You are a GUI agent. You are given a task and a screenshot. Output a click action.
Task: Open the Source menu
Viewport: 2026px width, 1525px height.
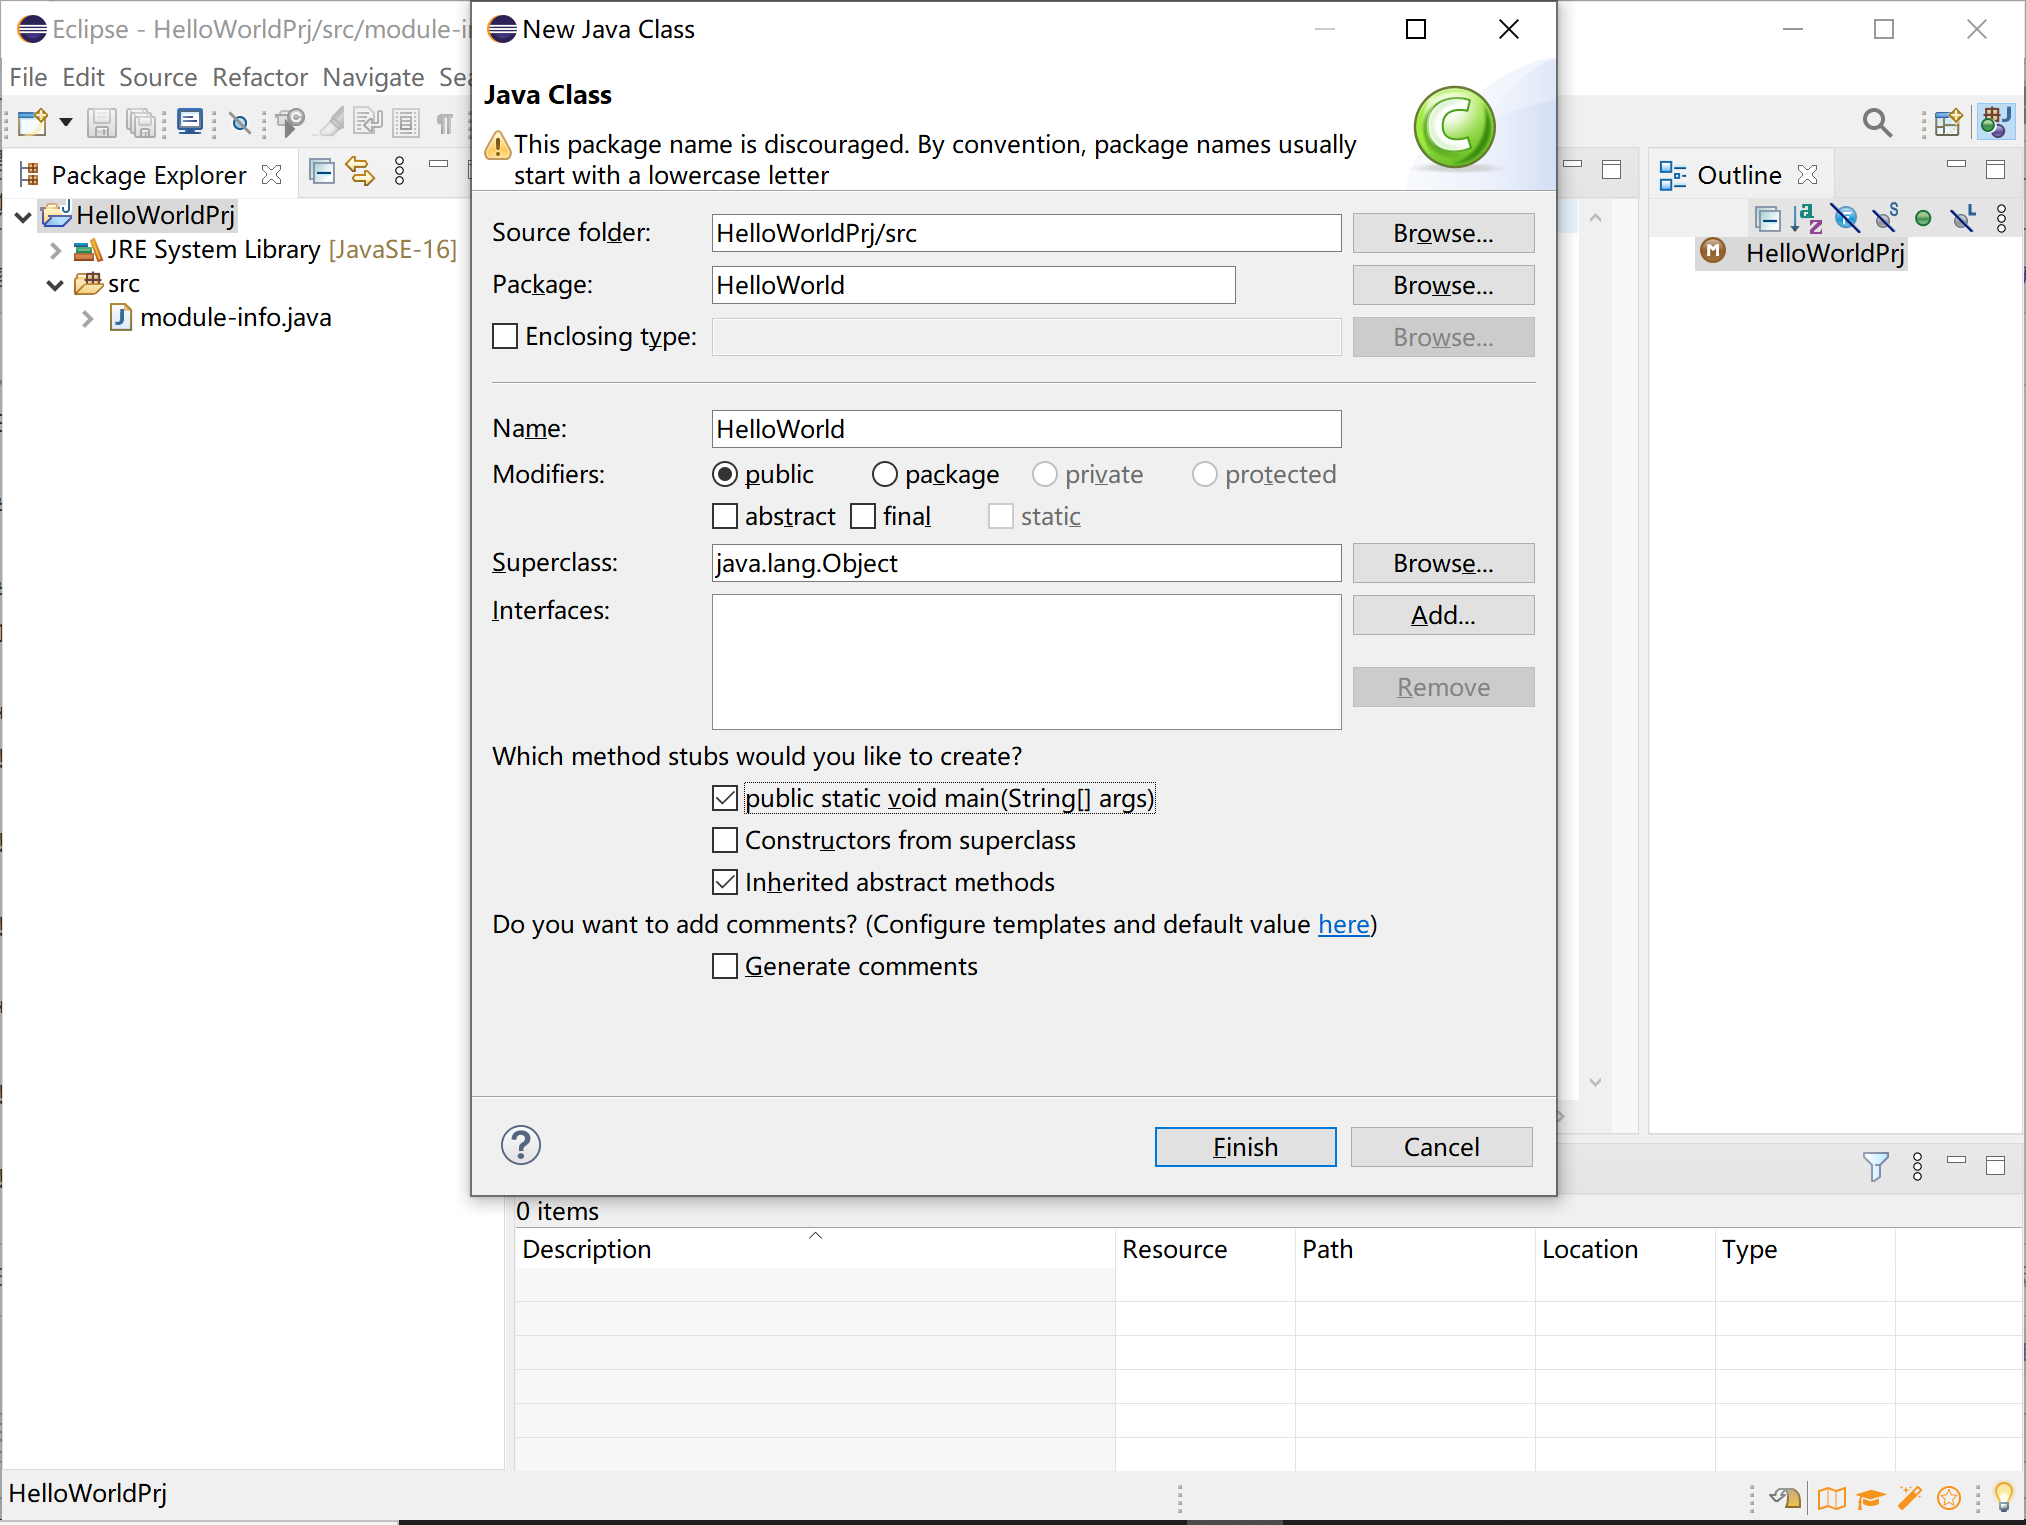[x=158, y=77]
